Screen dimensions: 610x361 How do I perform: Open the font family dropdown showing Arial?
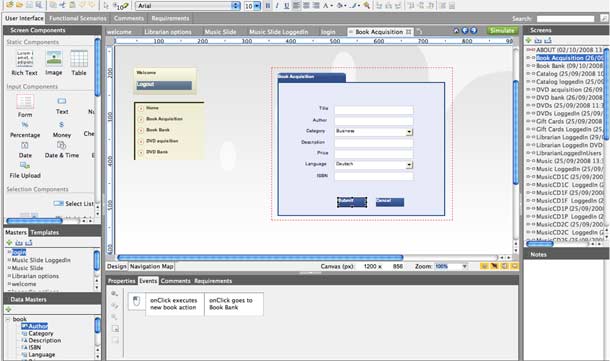point(236,5)
